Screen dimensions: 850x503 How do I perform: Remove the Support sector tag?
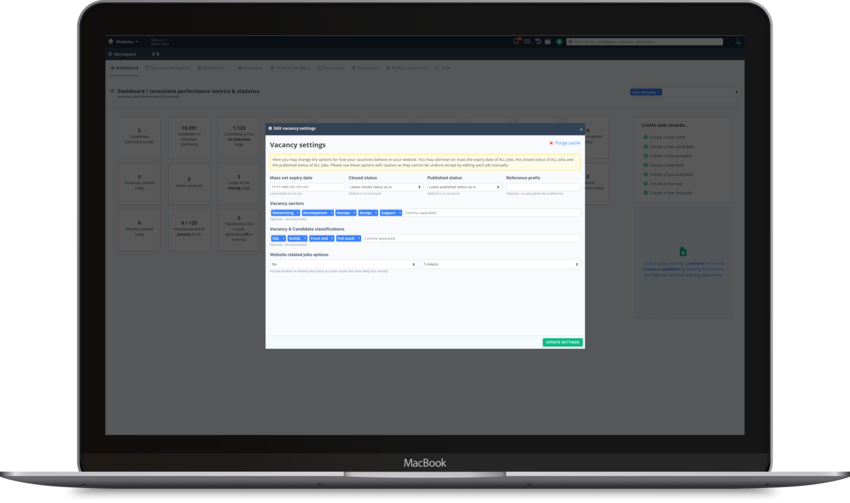[x=400, y=213]
